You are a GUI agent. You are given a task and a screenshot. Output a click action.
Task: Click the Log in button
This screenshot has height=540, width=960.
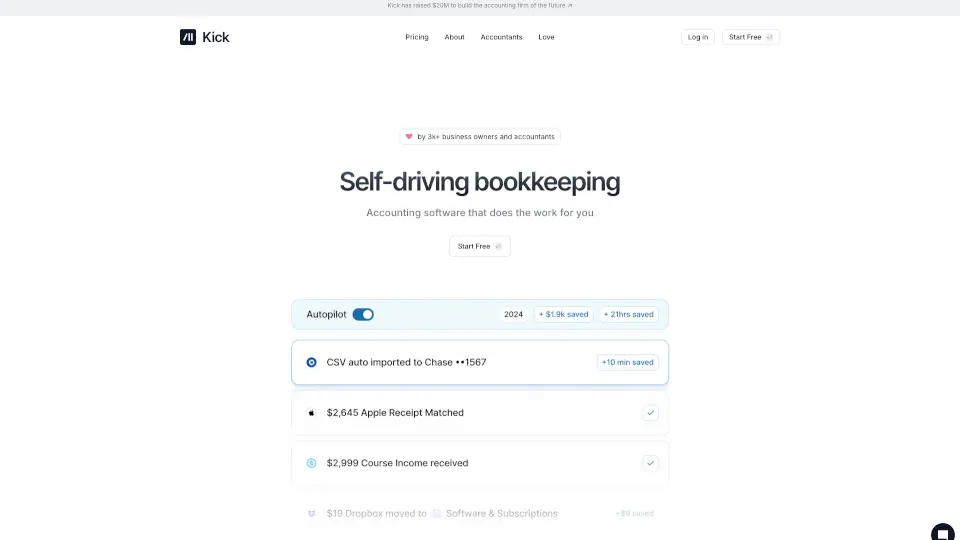tap(698, 37)
